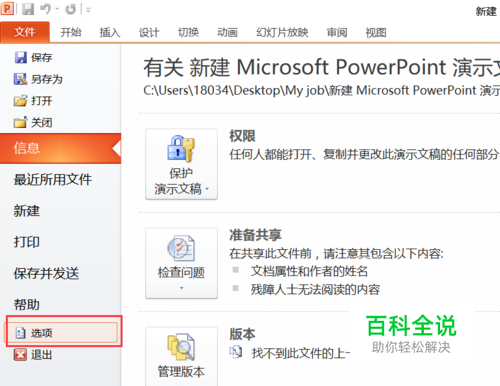Click the 管理版本 button label
500x386 pixels.
tap(181, 371)
